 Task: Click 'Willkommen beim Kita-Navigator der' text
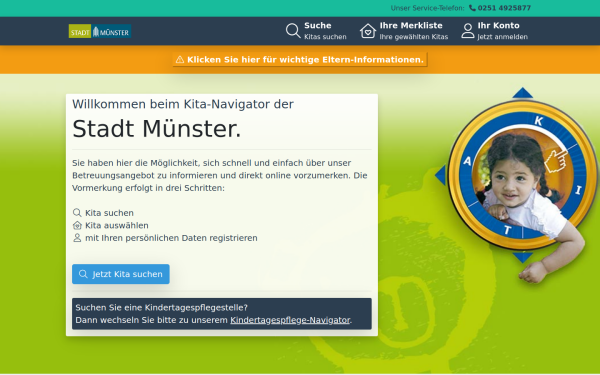(183, 104)
